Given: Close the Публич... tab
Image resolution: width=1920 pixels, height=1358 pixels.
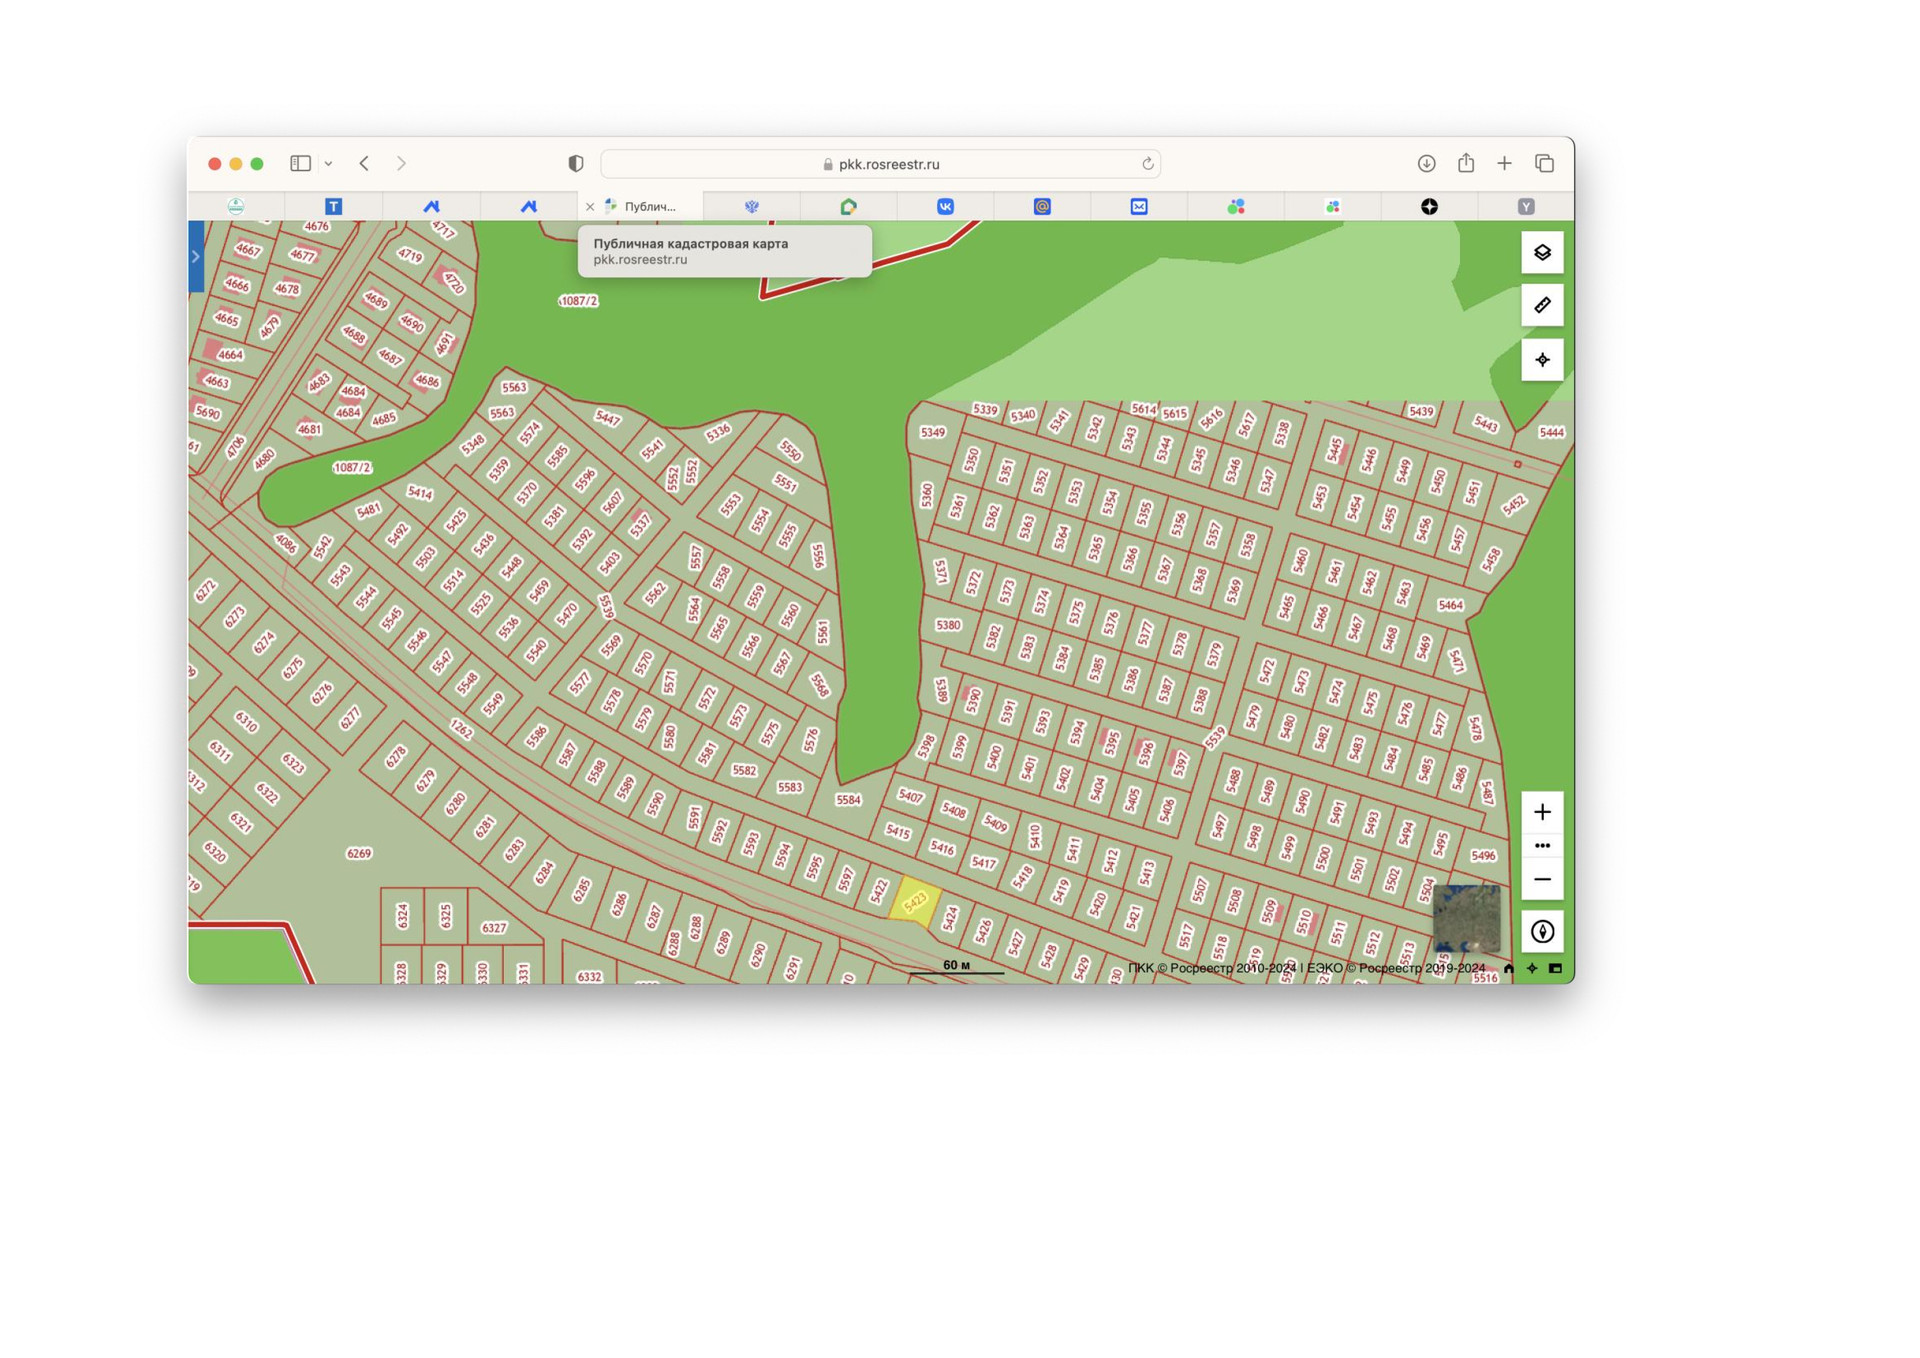Looking at the screenshot, I should (590, 207).
